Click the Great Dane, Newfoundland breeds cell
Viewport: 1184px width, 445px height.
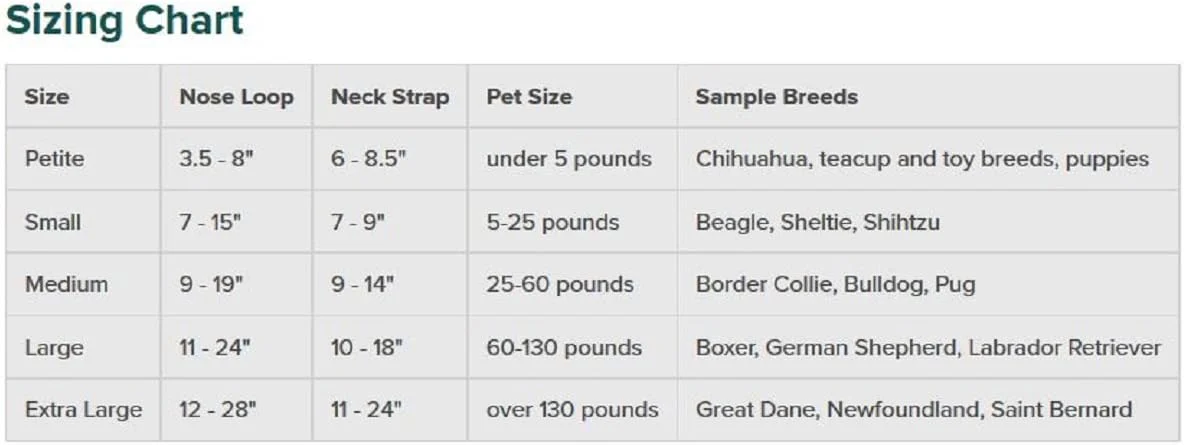click(x=914, y=410)
